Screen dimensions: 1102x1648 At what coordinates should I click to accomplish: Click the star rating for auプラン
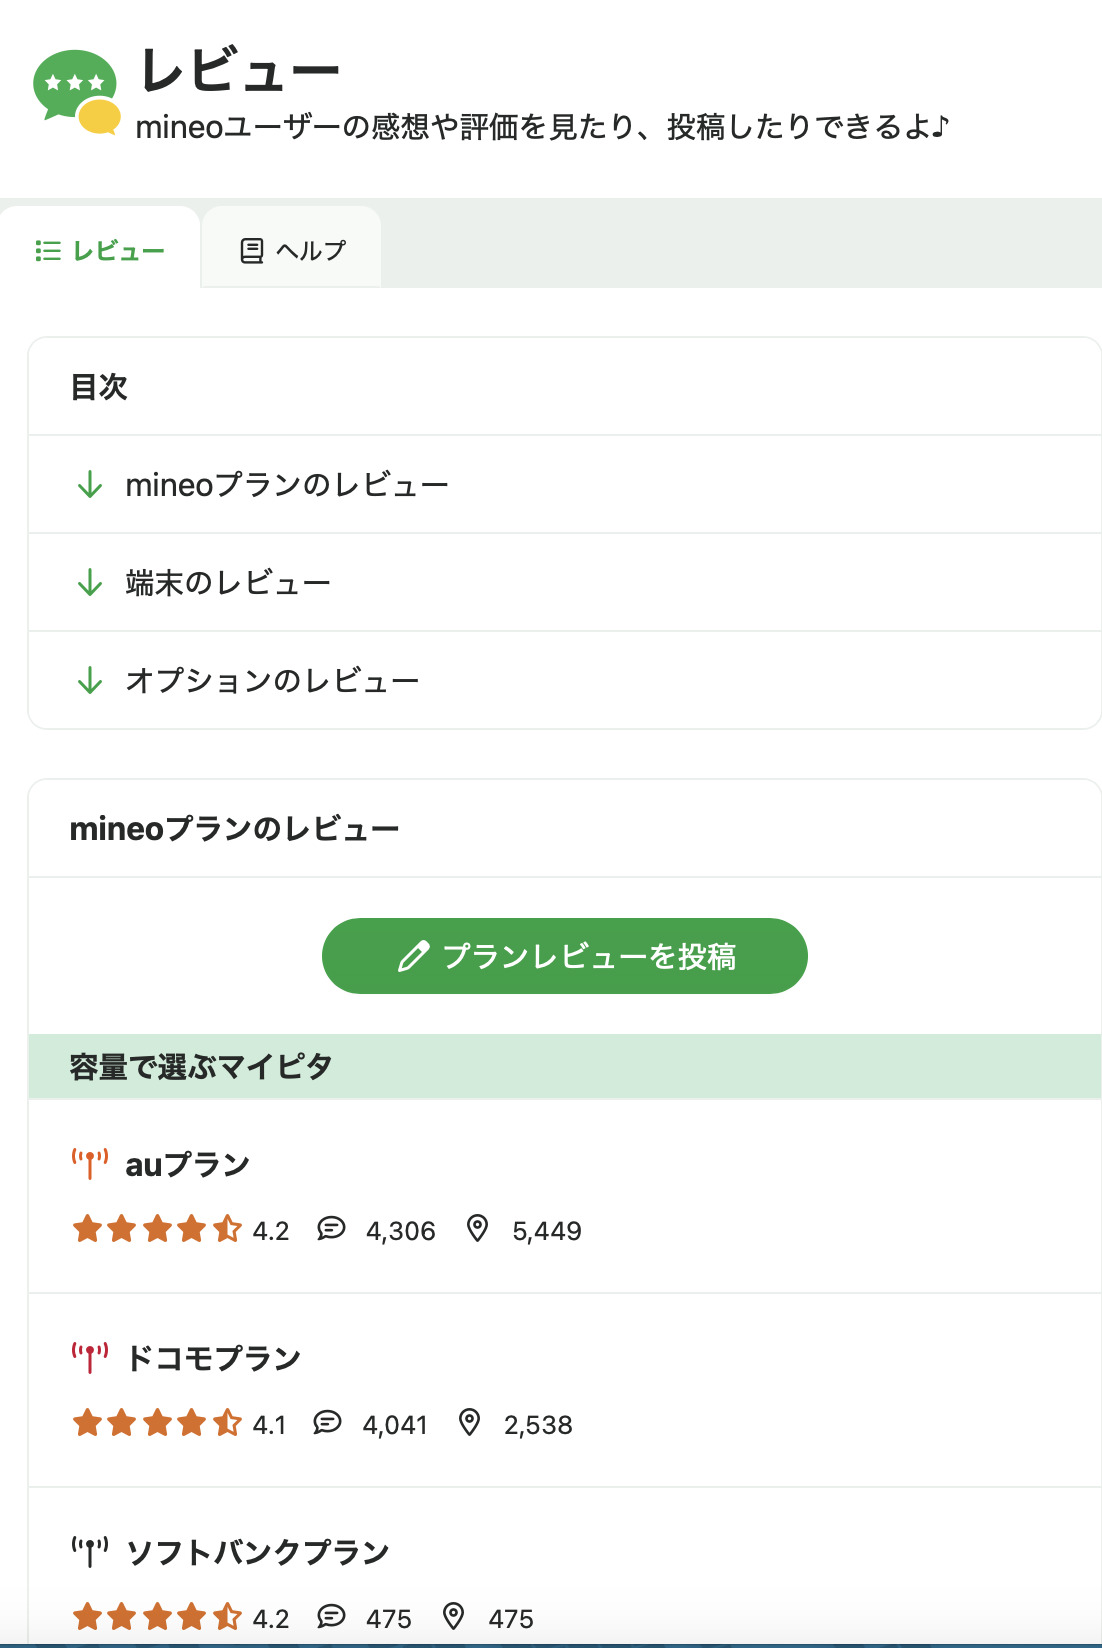click(157, 1229)
